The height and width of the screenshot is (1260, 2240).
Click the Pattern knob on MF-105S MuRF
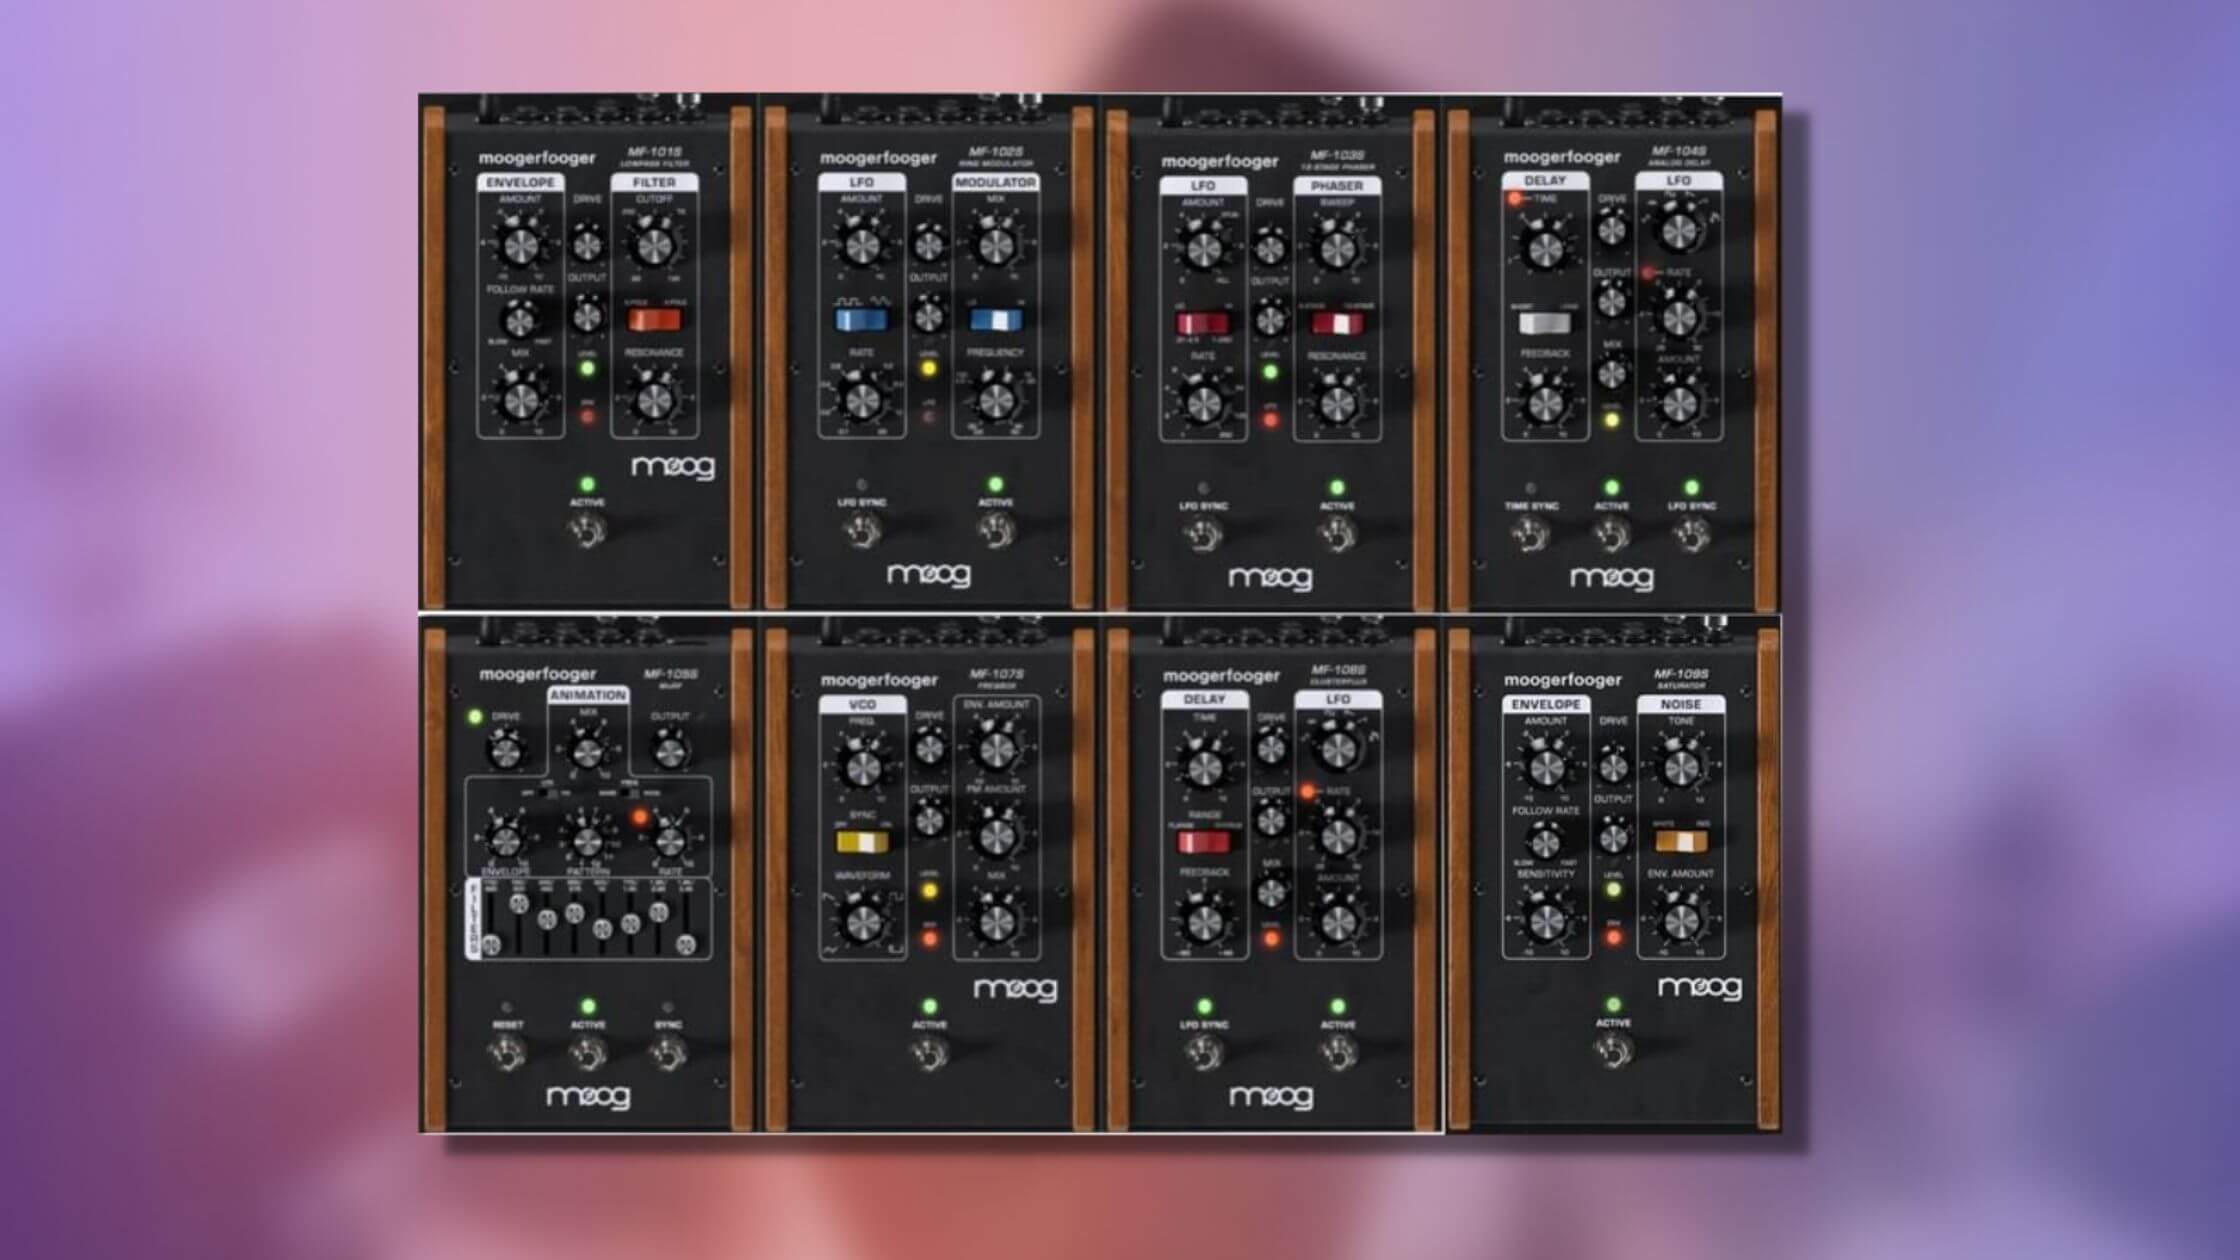588,840
